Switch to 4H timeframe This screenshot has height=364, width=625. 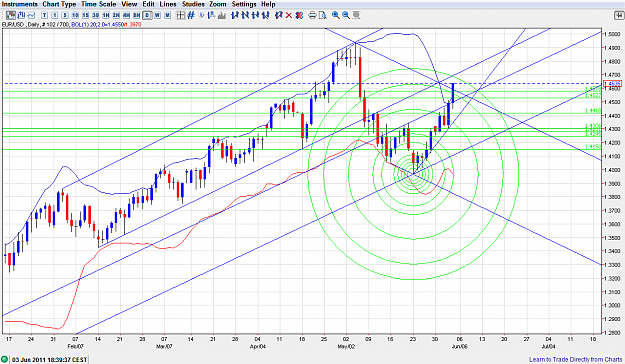point(126,15)
